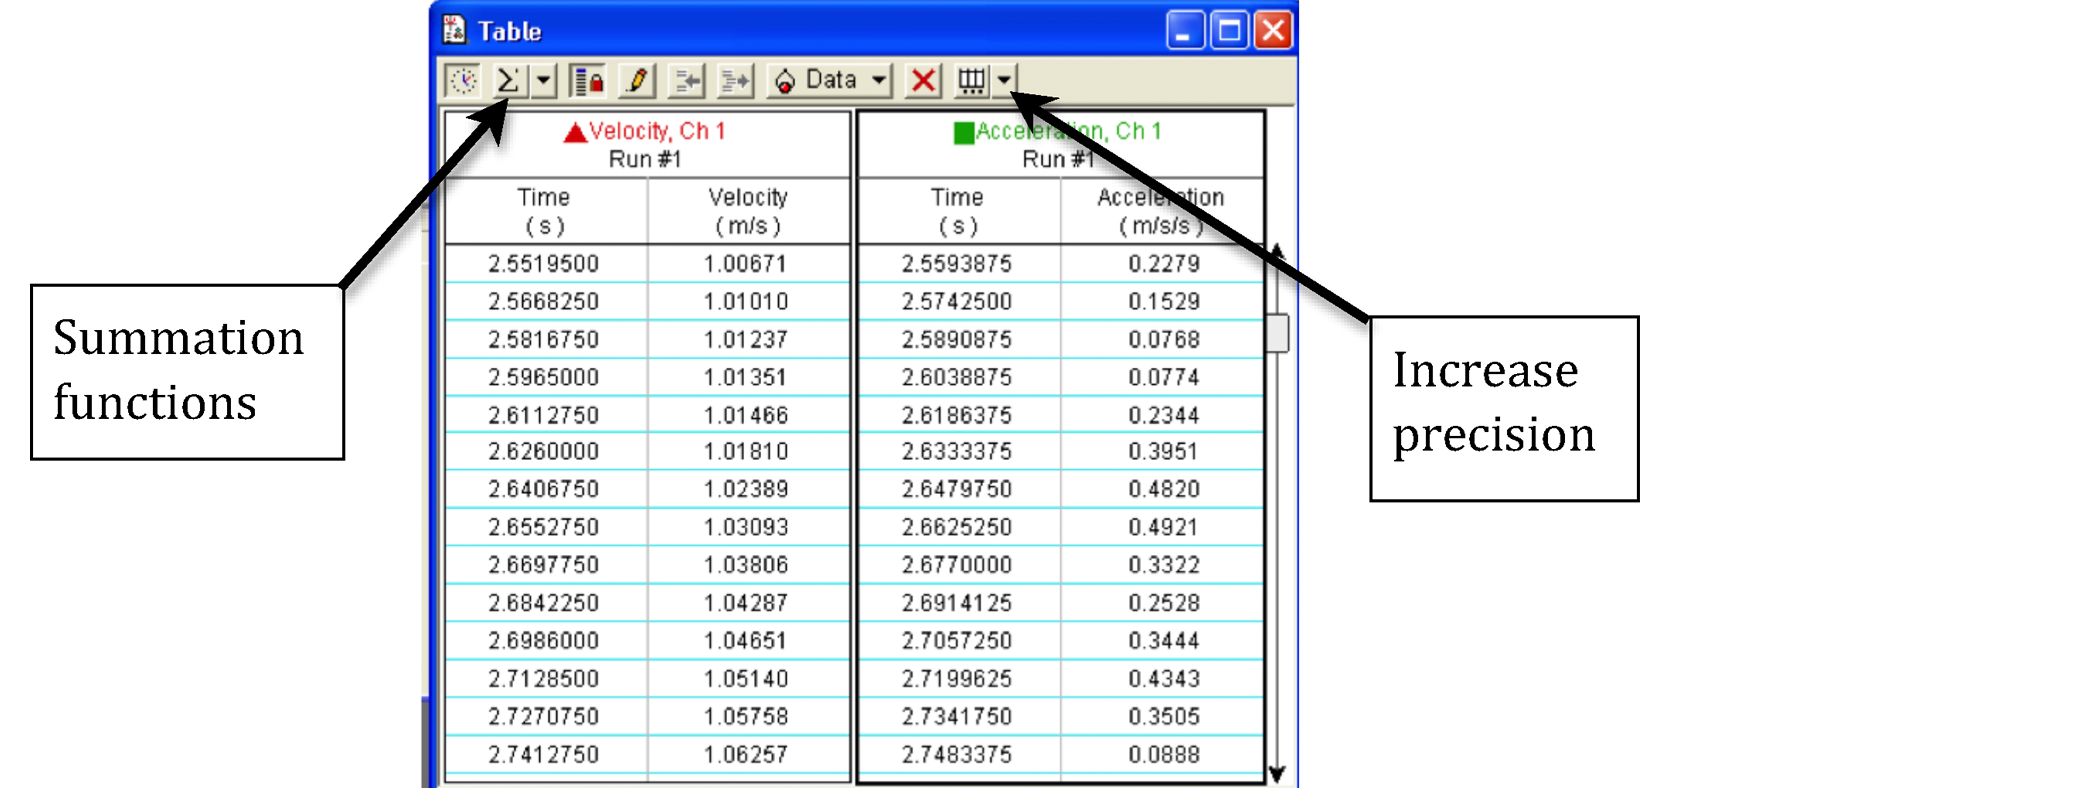Screen dimensions: 2083x788
Task: Click the red X remove button
Action: [x=923, y=81]
